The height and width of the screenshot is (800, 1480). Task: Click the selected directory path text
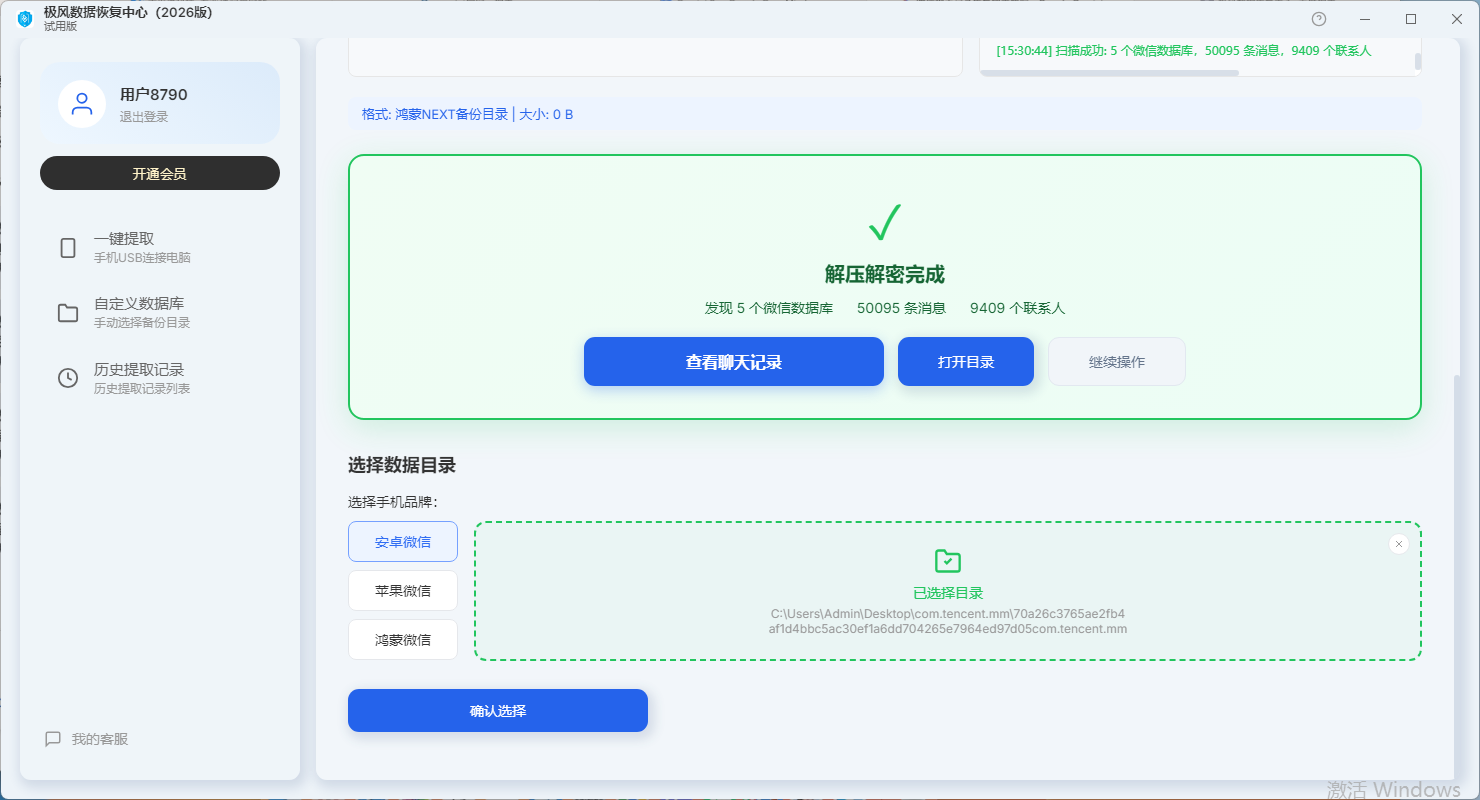tap(948, 621)
